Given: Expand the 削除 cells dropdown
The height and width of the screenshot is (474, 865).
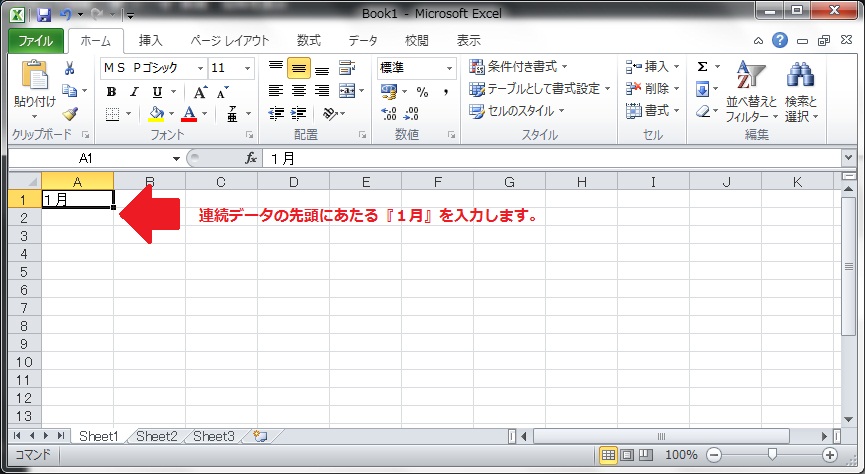Looking at the screenshot, I should (676, 89).
